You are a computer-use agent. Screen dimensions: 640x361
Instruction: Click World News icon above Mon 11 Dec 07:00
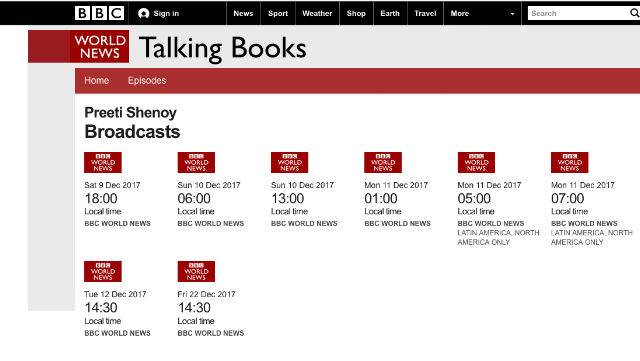tap(570, 163)
